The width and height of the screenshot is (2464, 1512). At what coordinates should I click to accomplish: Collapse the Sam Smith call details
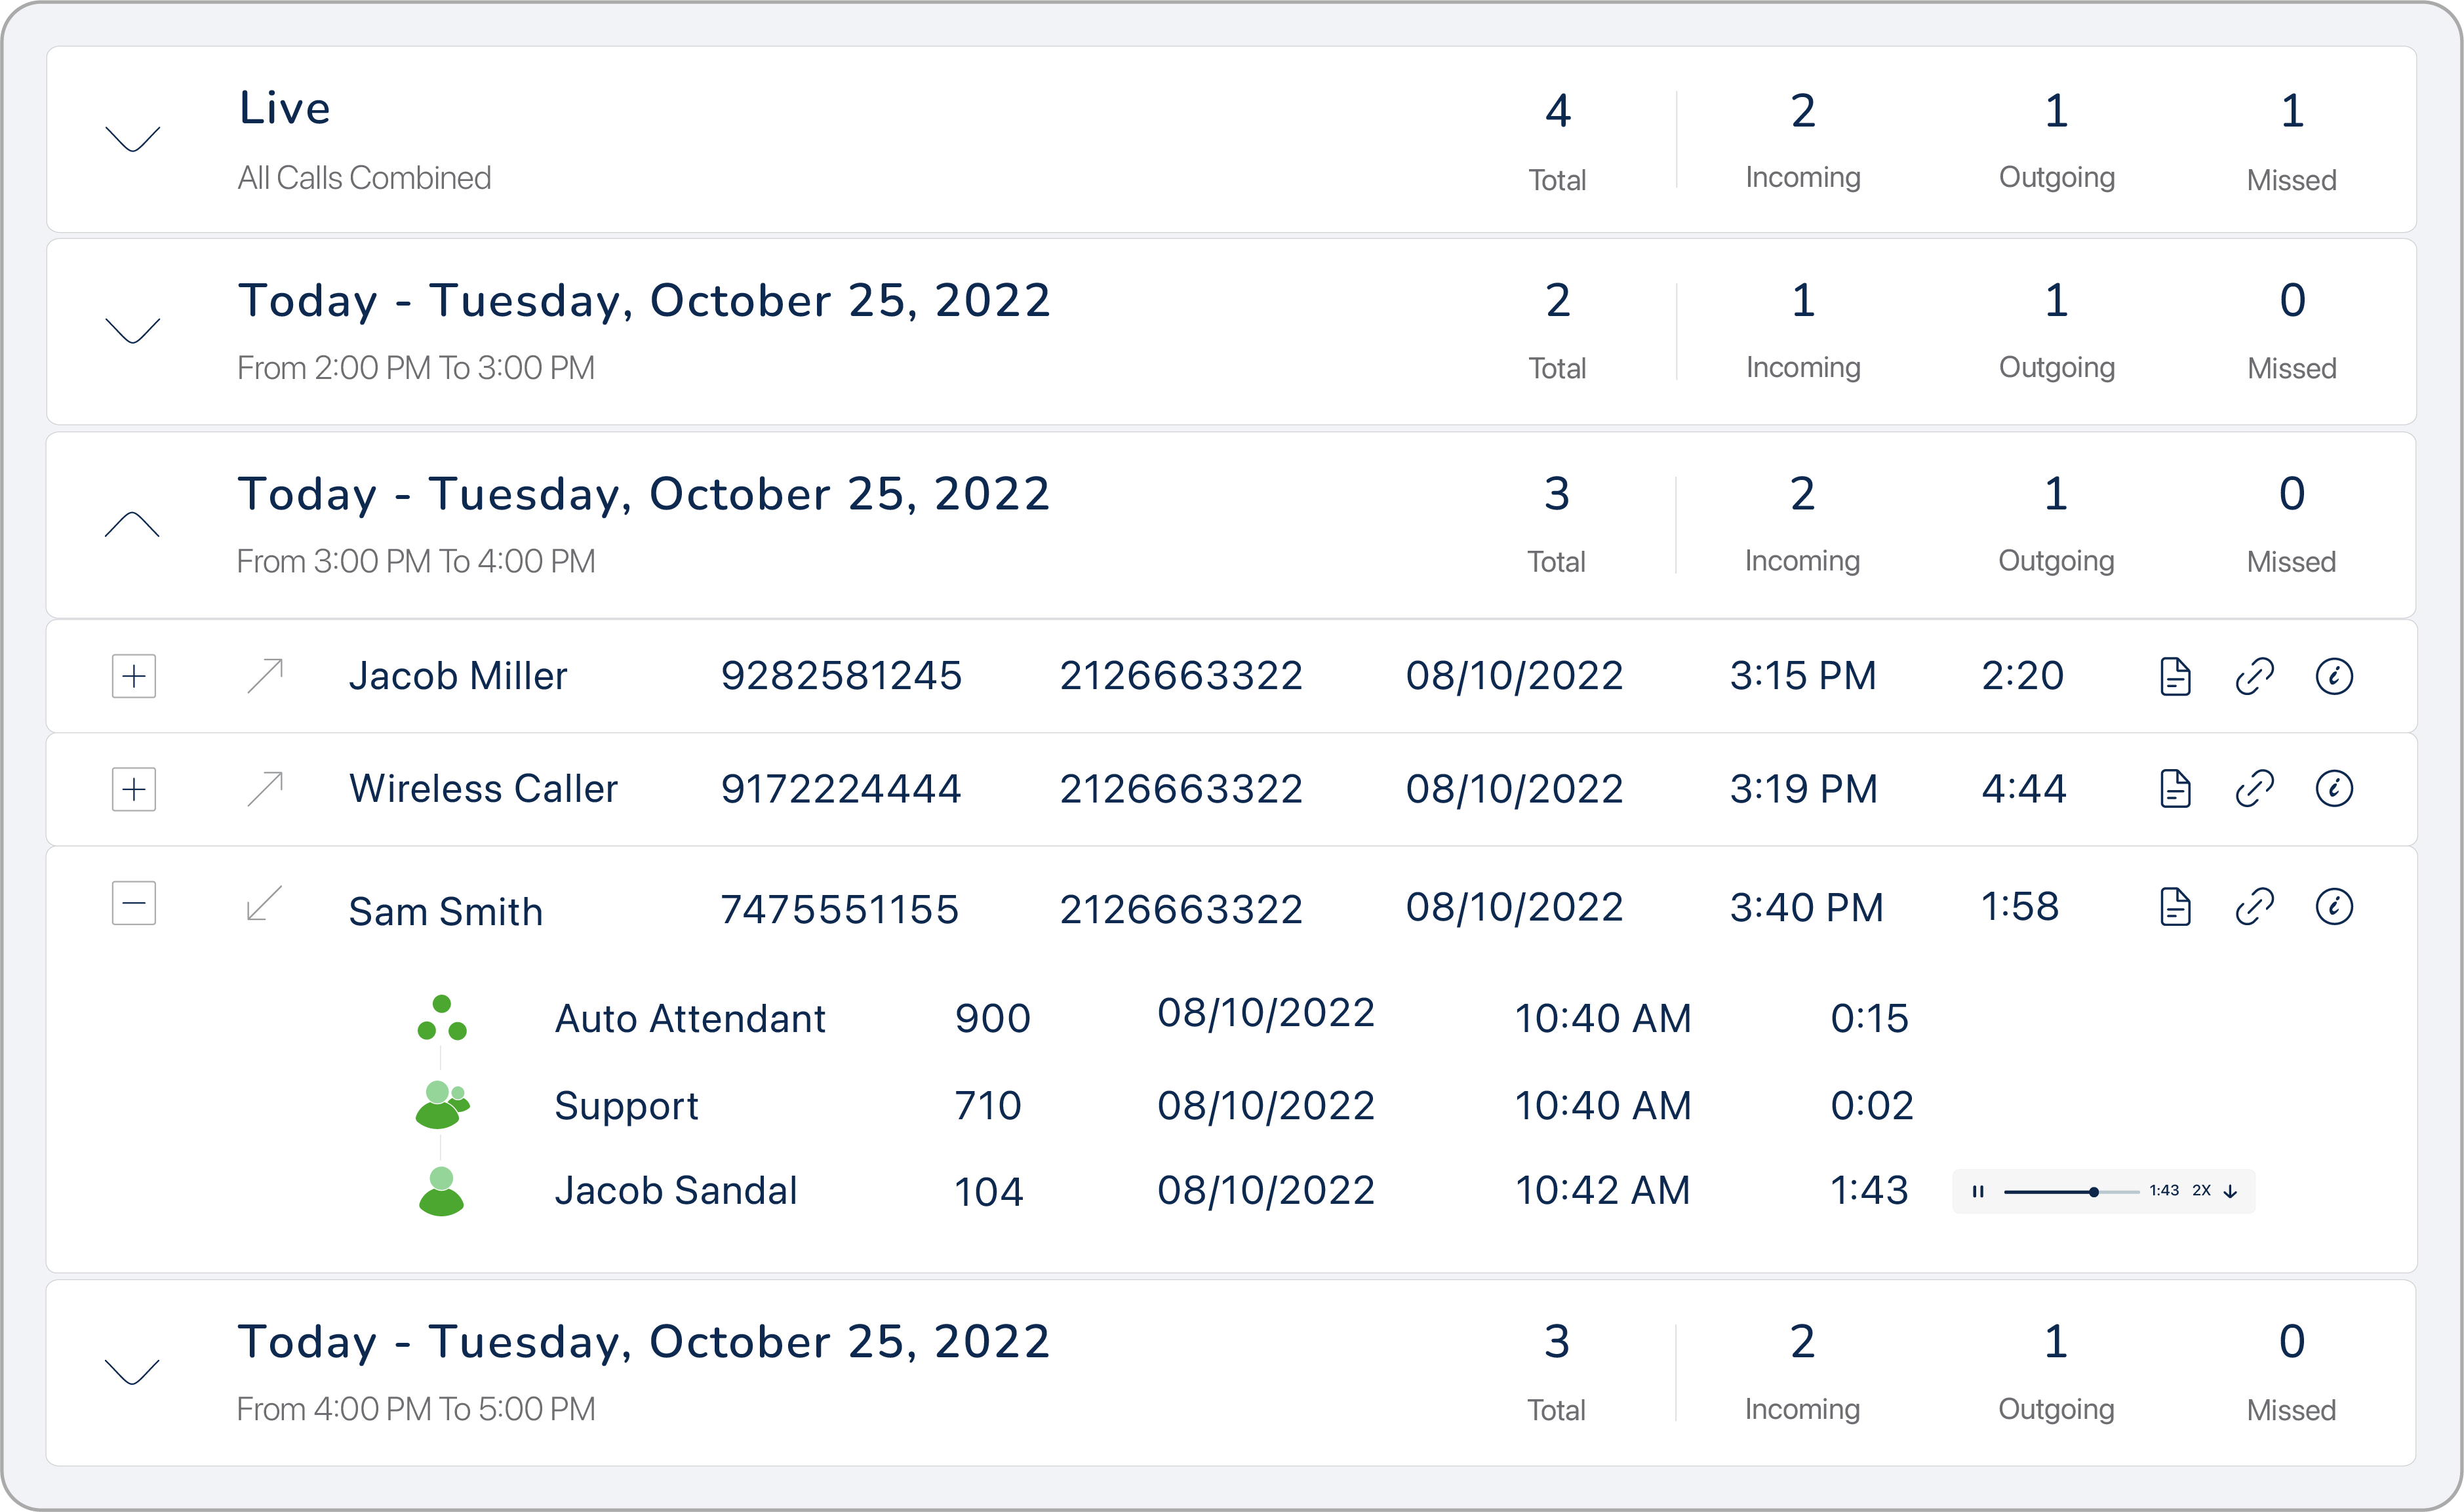pos(134,903)
